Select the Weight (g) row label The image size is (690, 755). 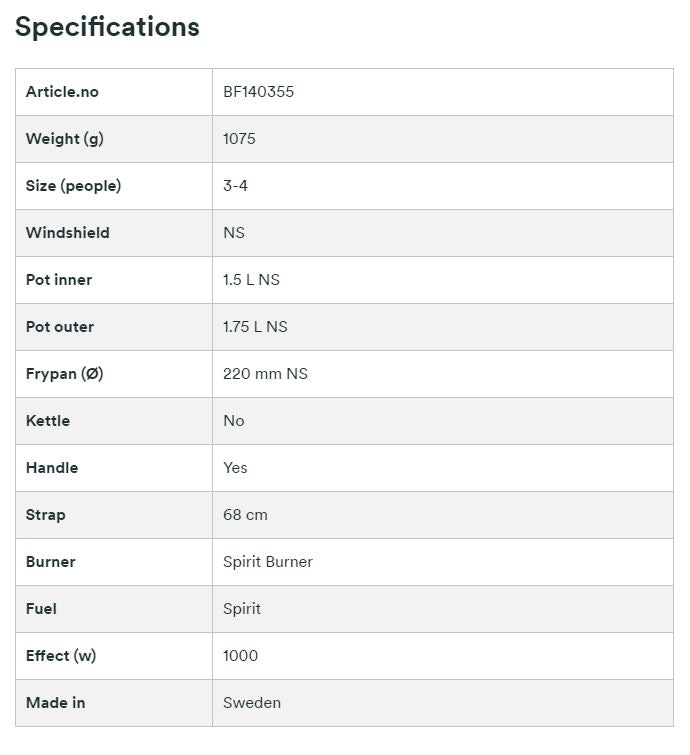(65, 139)
